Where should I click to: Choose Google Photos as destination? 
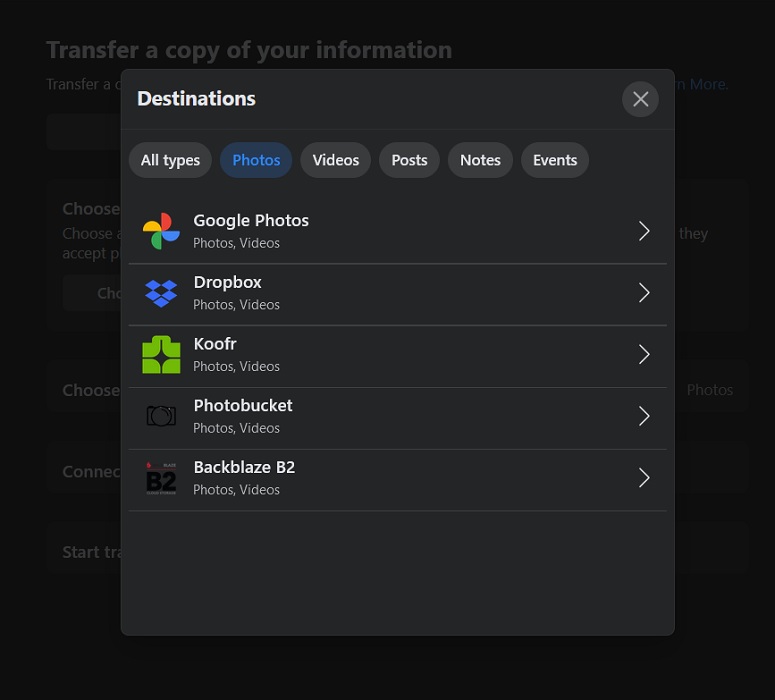coord(397,231)
